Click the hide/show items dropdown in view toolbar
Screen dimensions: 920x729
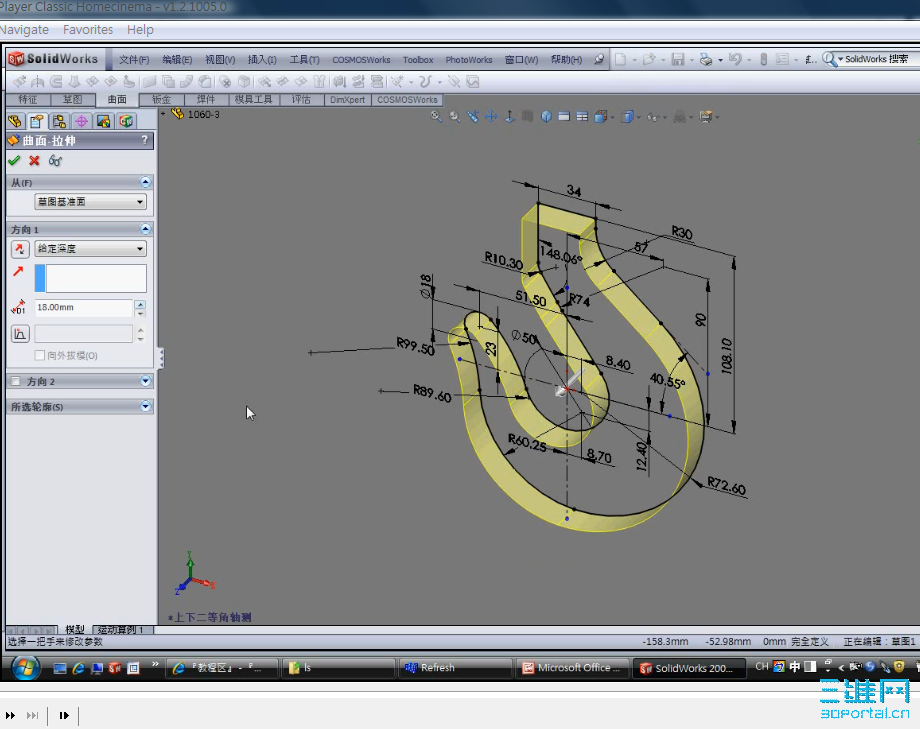[x=664, y=117]
